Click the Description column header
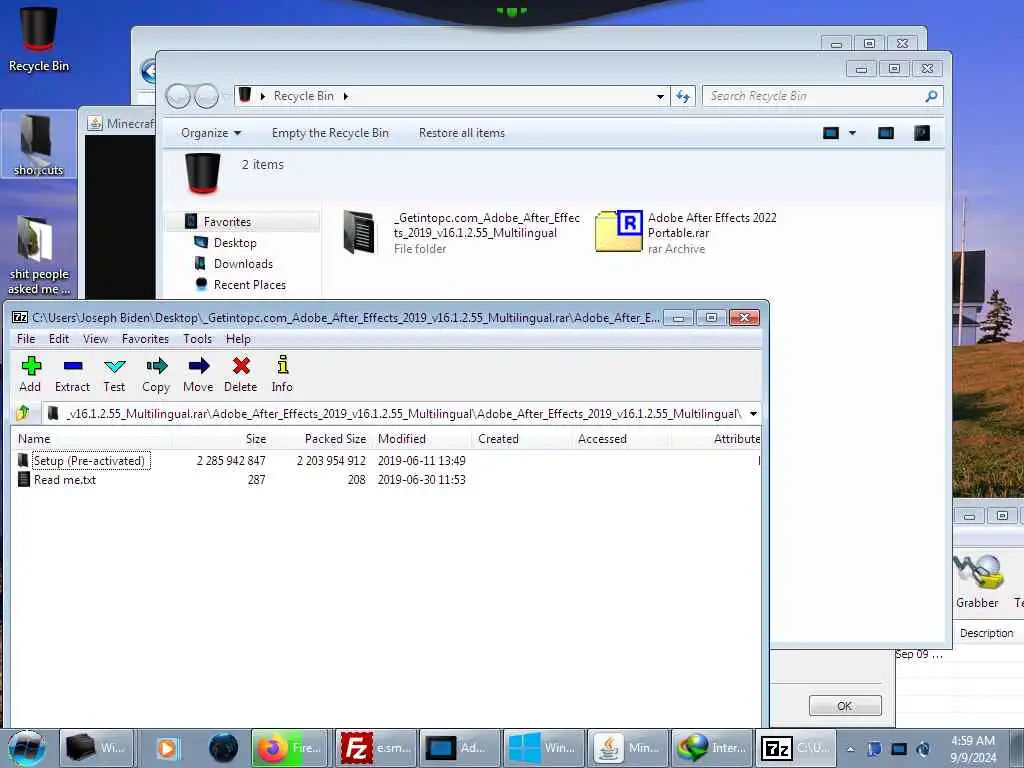1024x768 pixels. click(986, 633)
